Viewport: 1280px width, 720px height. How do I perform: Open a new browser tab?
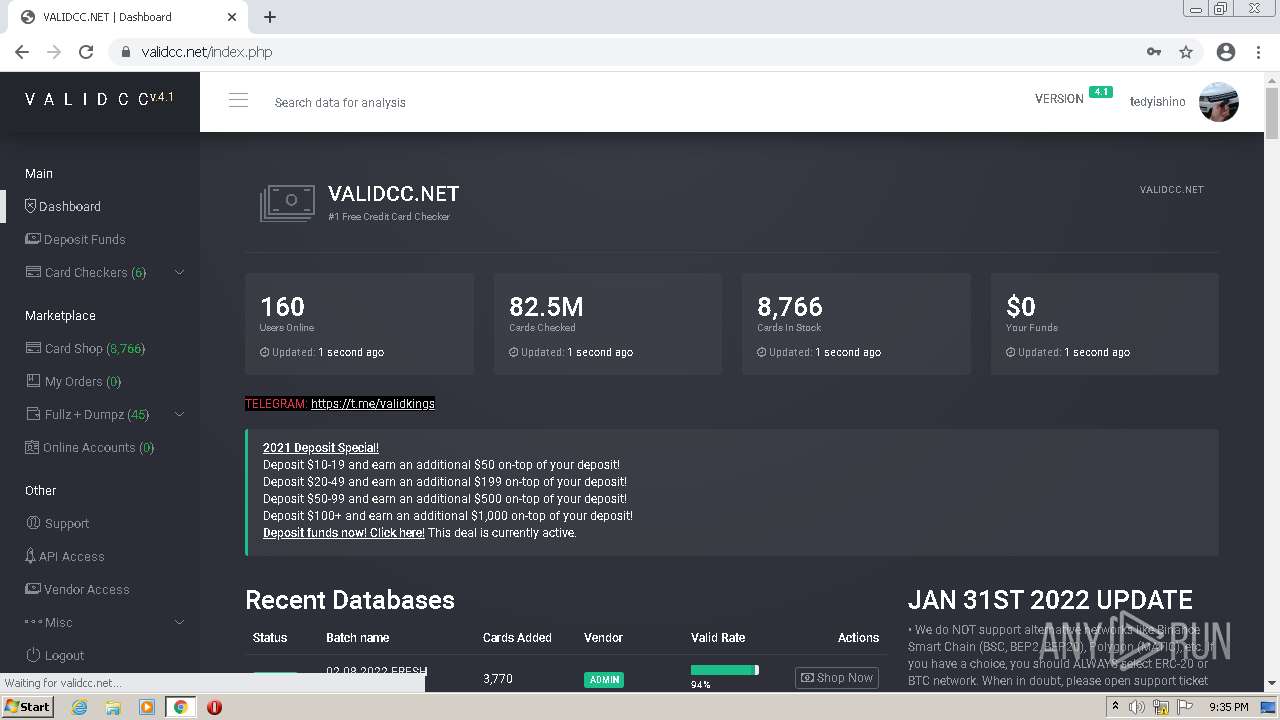click(270, 17)
